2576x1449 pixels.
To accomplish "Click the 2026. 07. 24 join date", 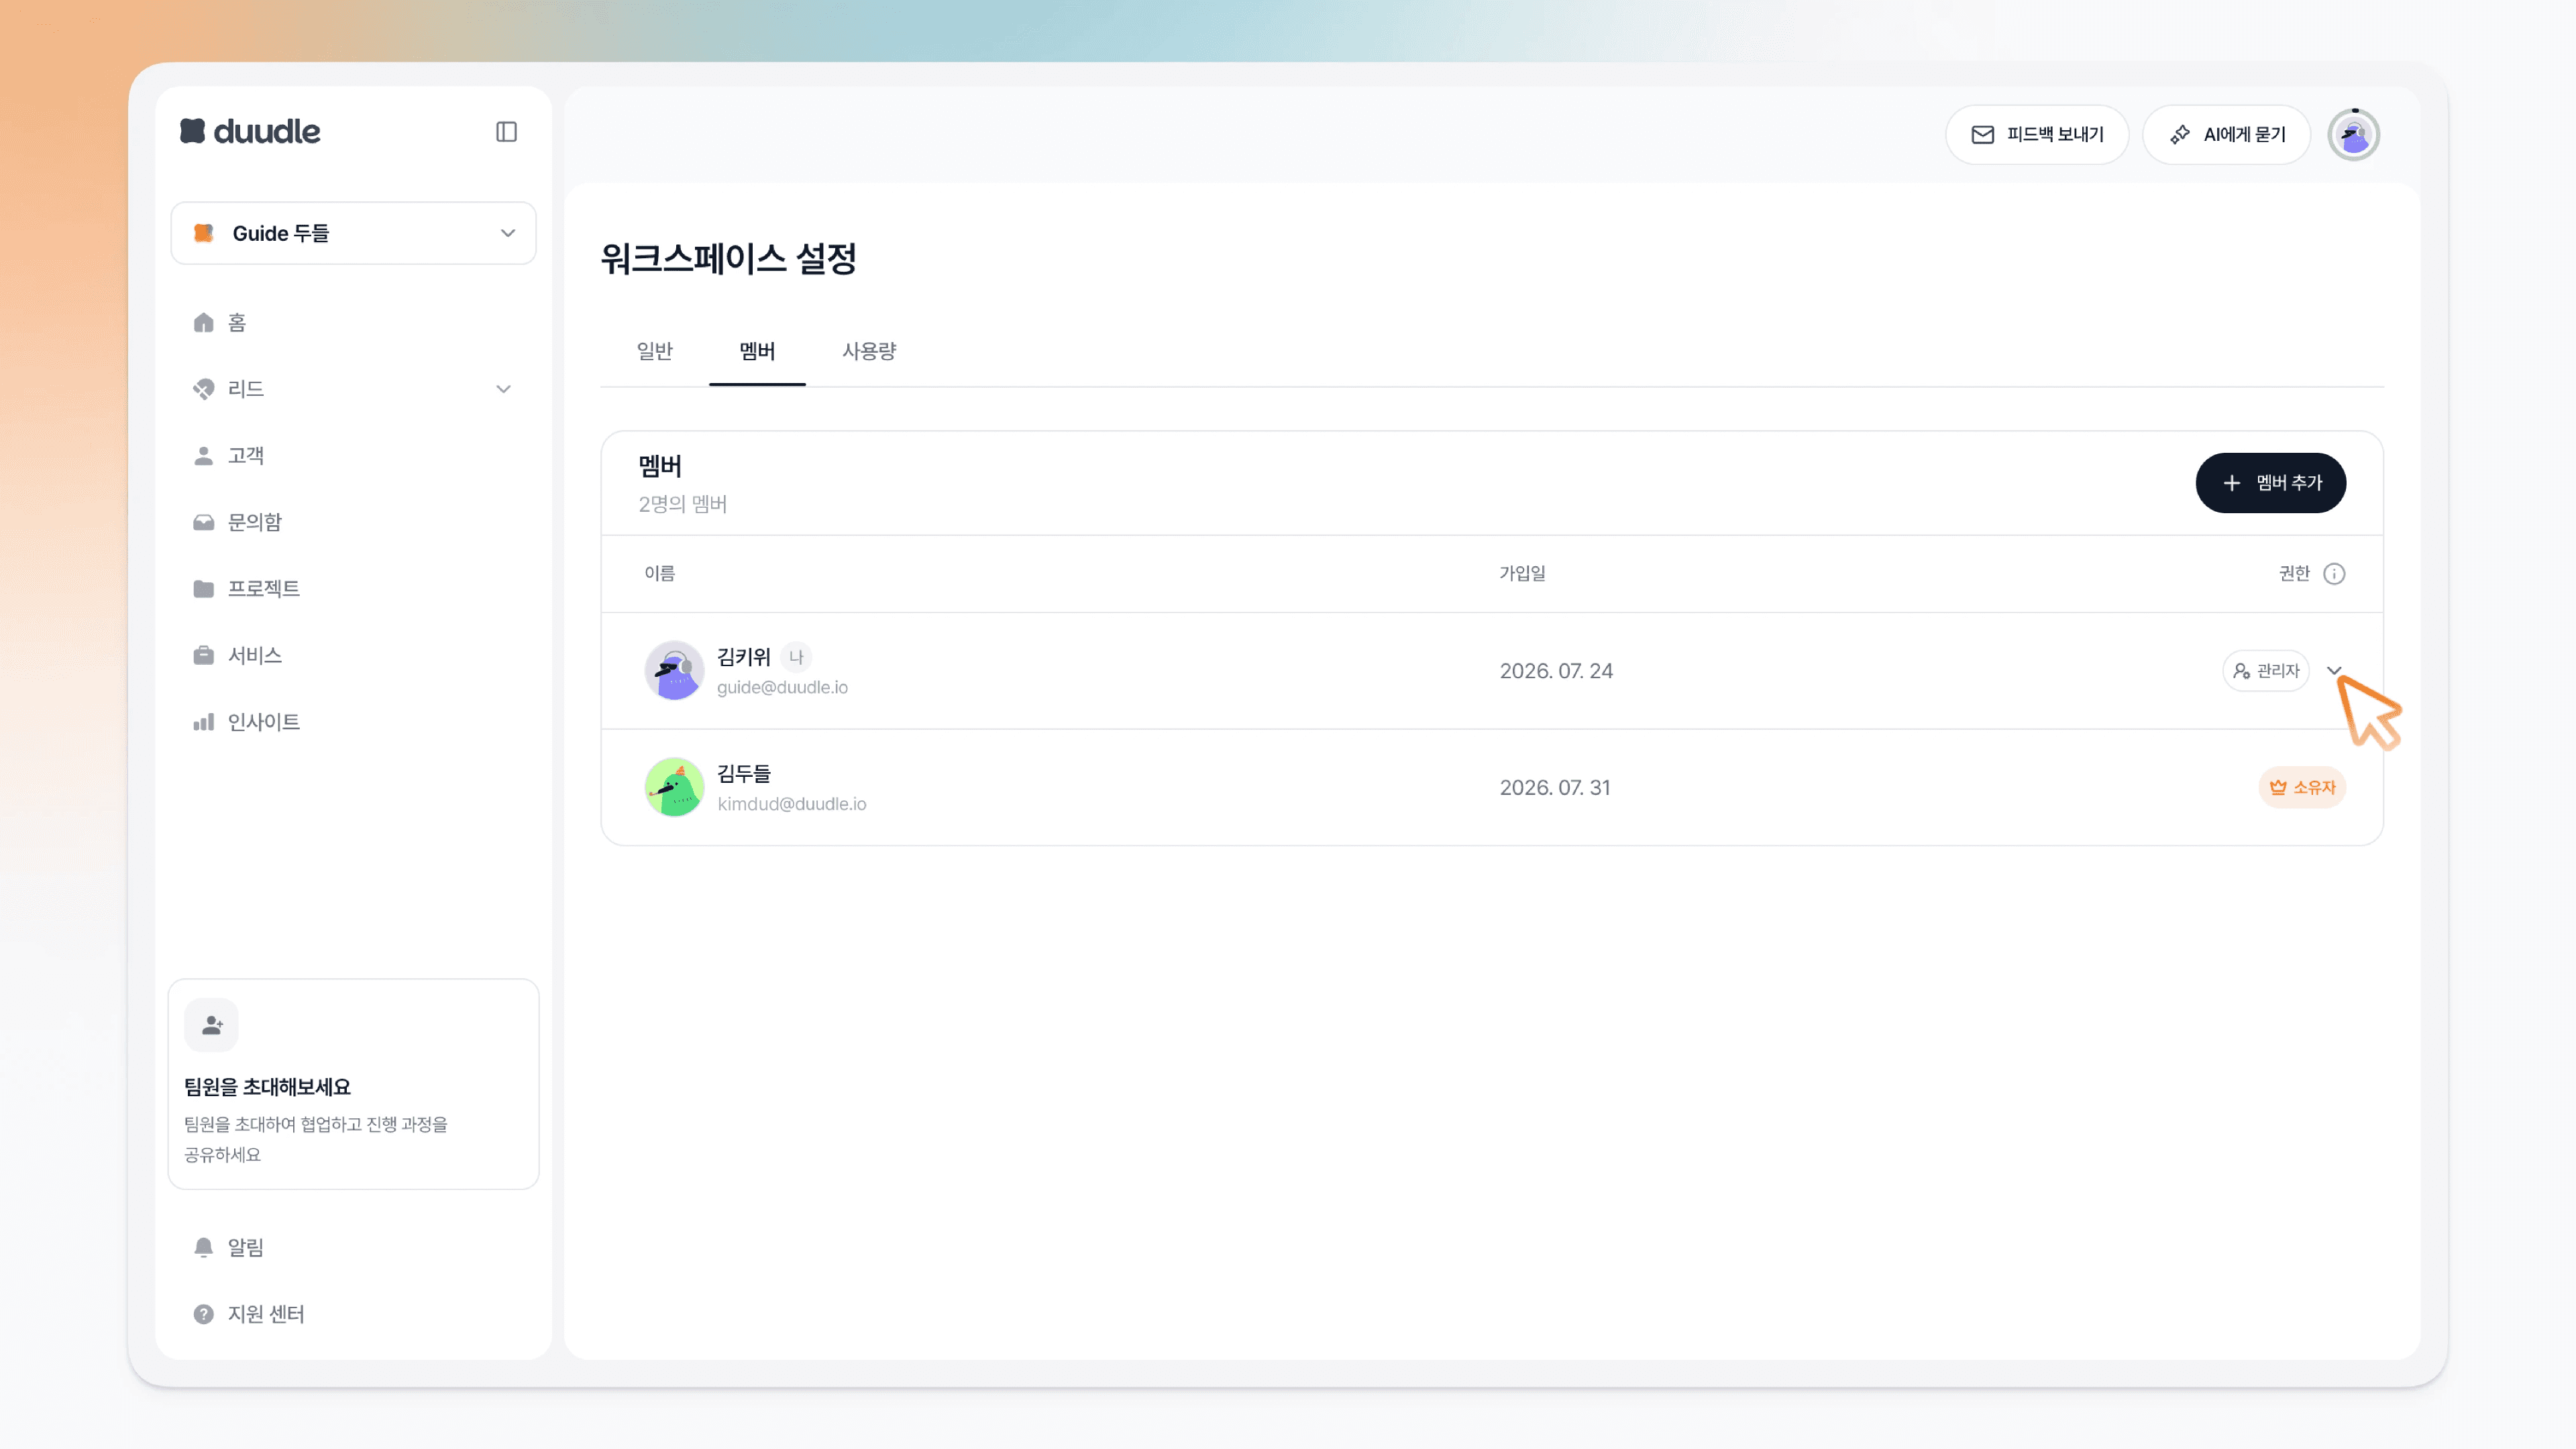I will coord(1556,671).
